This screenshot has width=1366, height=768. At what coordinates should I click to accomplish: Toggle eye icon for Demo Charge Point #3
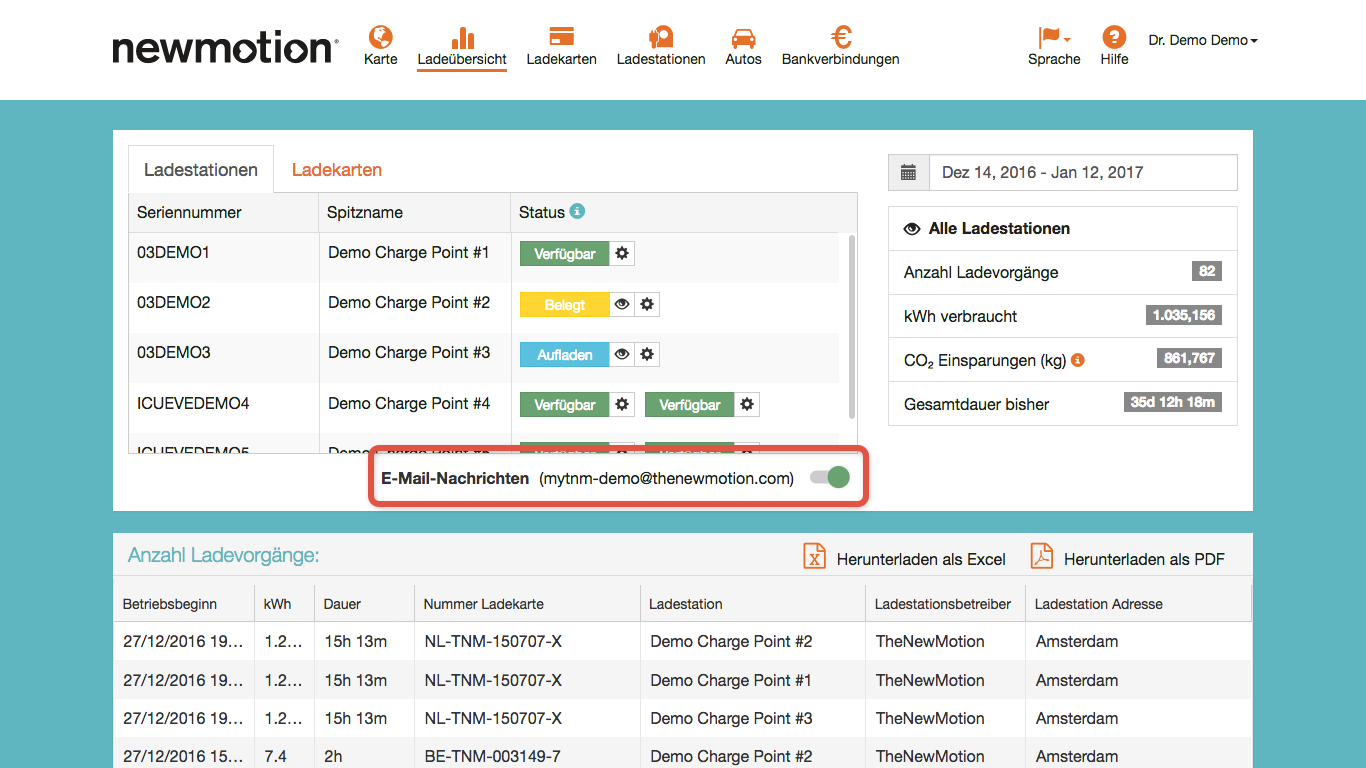tap(622, 354)
